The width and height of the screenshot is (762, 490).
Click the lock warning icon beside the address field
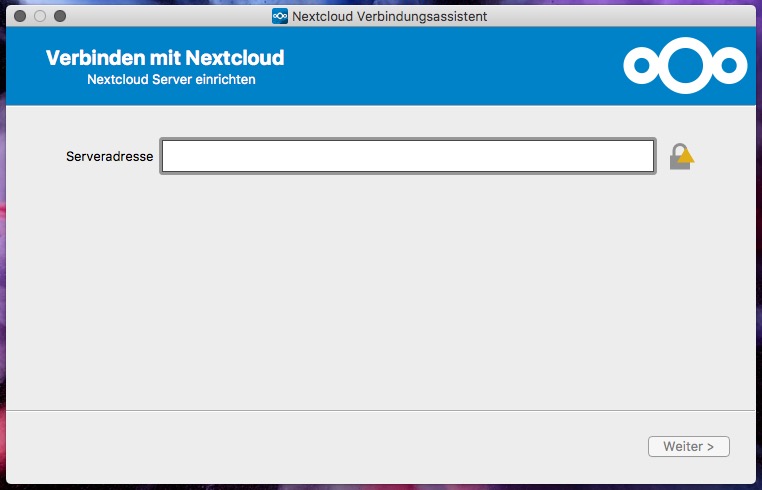[682, 157]
